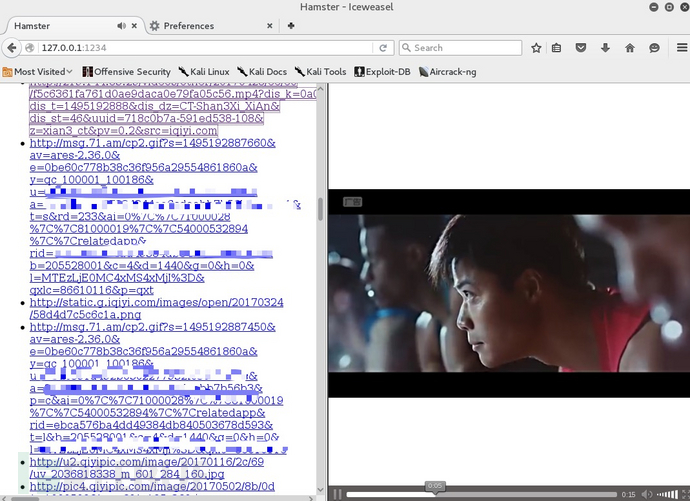
Task: Open the u2.qiyipic.com image link
Action: click(147, 468)
